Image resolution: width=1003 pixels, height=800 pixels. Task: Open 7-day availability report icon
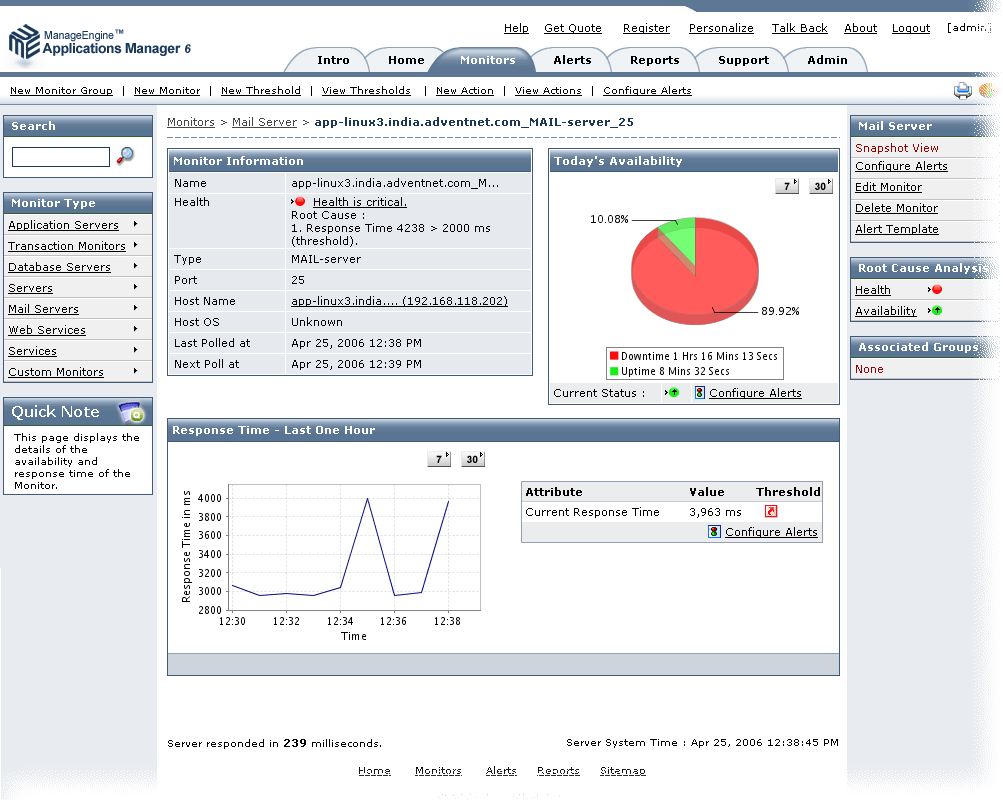tap(787, 186)
